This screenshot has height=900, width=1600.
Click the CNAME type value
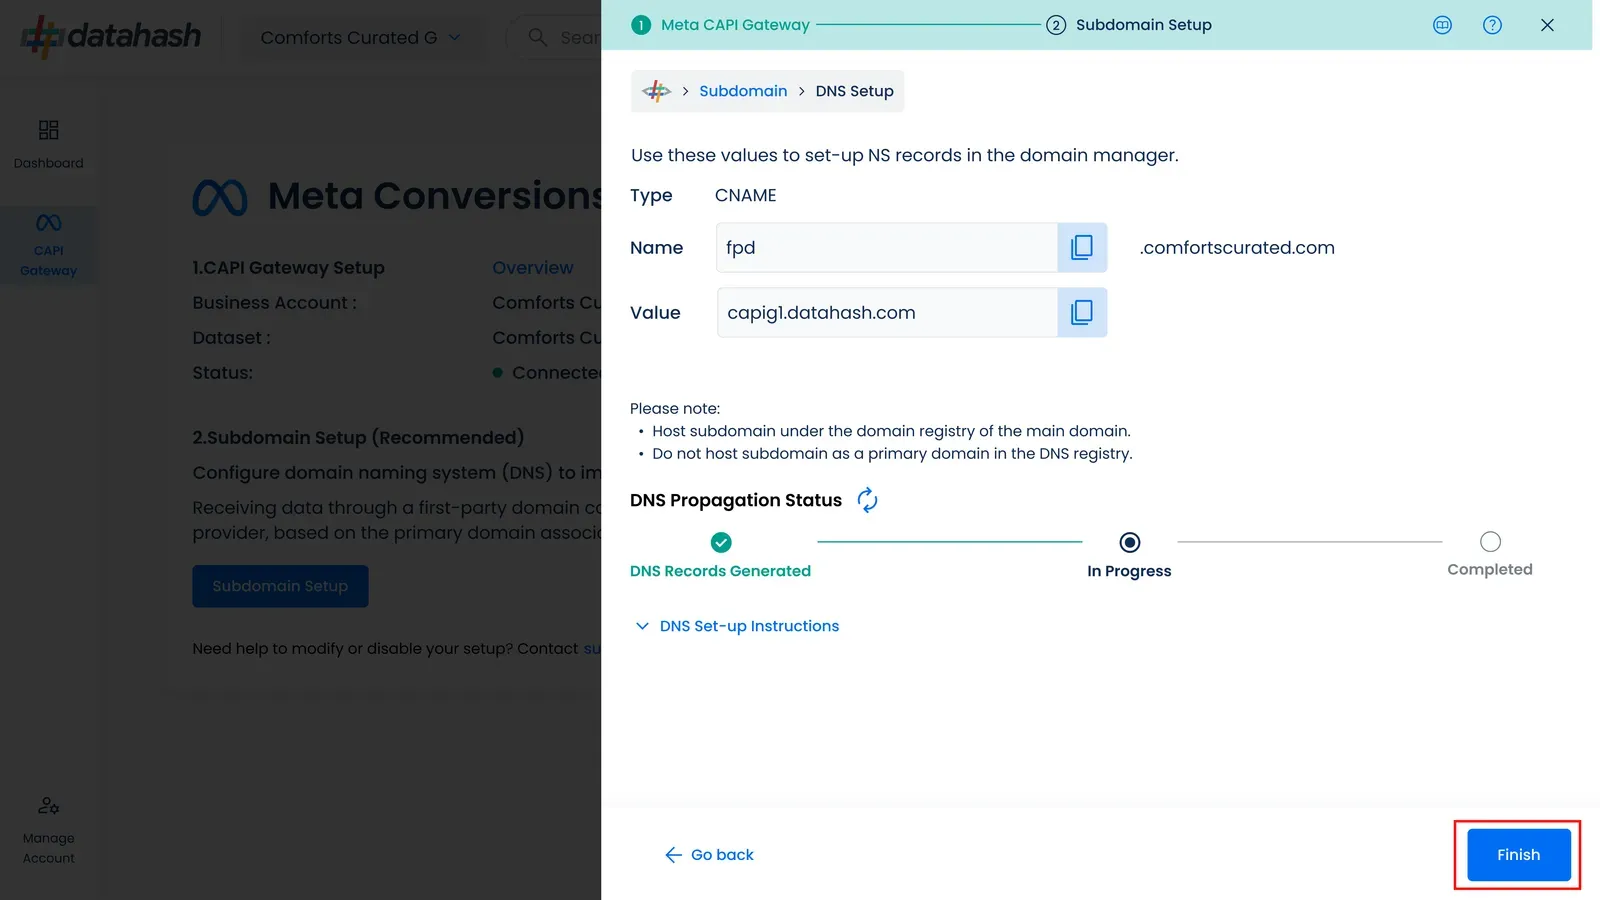click(x=745, y=196)
